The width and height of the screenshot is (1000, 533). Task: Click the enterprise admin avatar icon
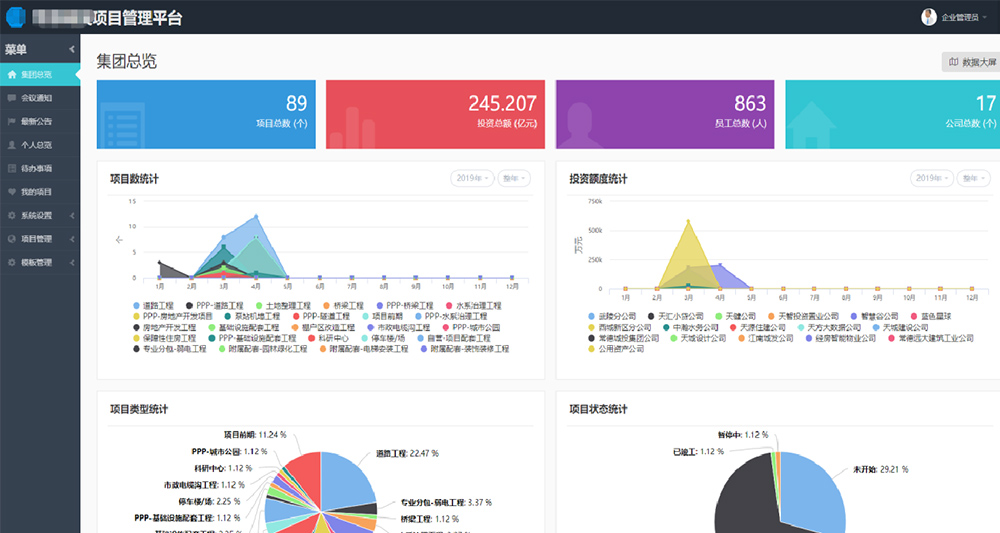929,16
